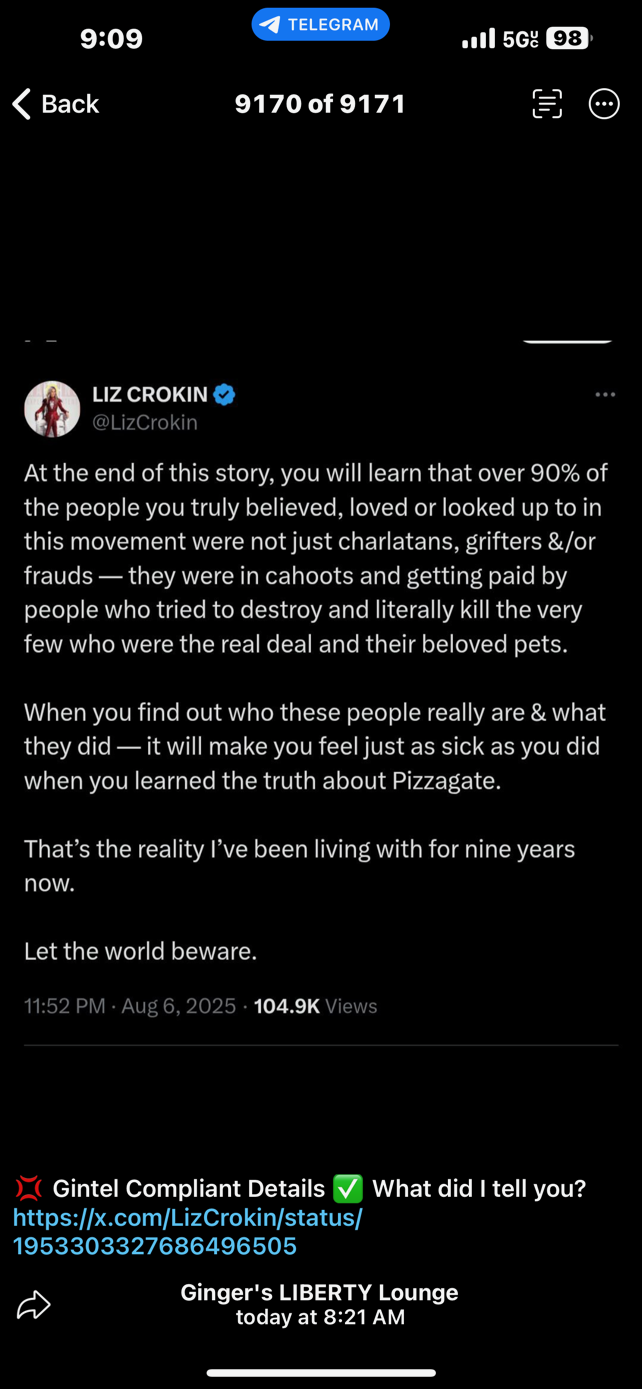
Task: Open the x.com LizCrokin status link
Action: [x=188, y=1232]
